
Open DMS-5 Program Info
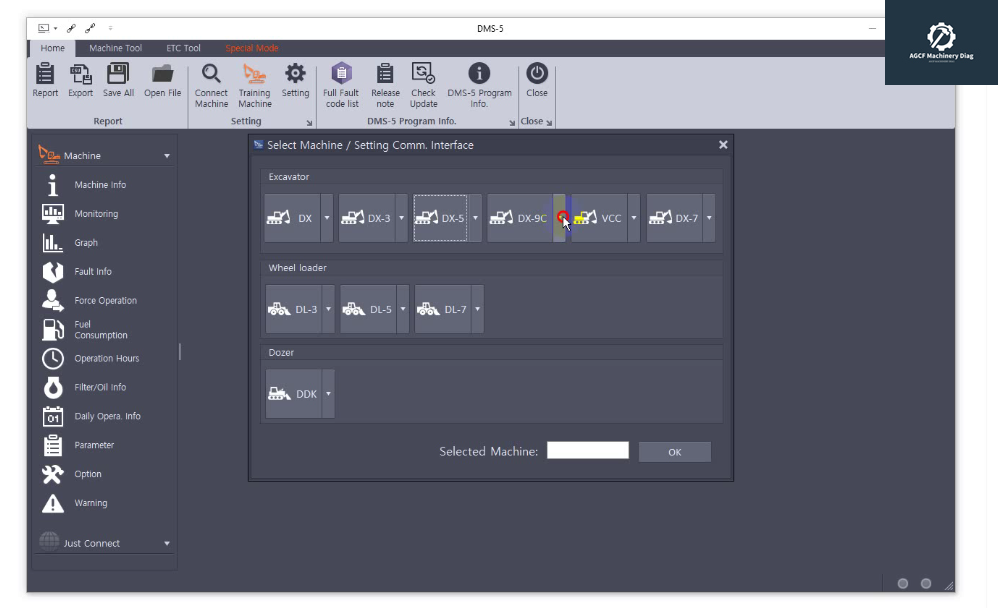pos(479,74)
